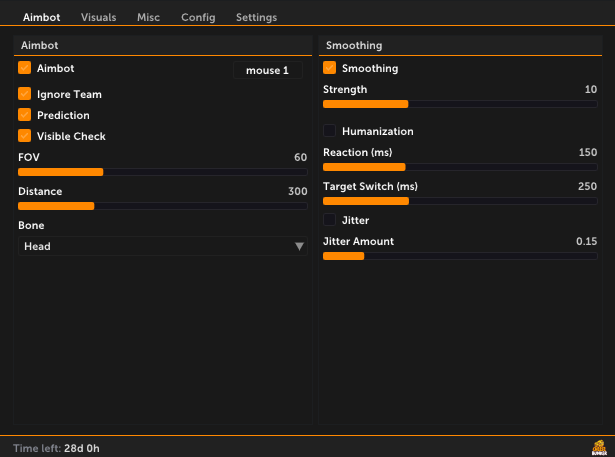Viewport: 615px width, 457px height.
Task: Click the 'Reaction (ms)' label
Action: pyautogui.click(x=358, y=152)
